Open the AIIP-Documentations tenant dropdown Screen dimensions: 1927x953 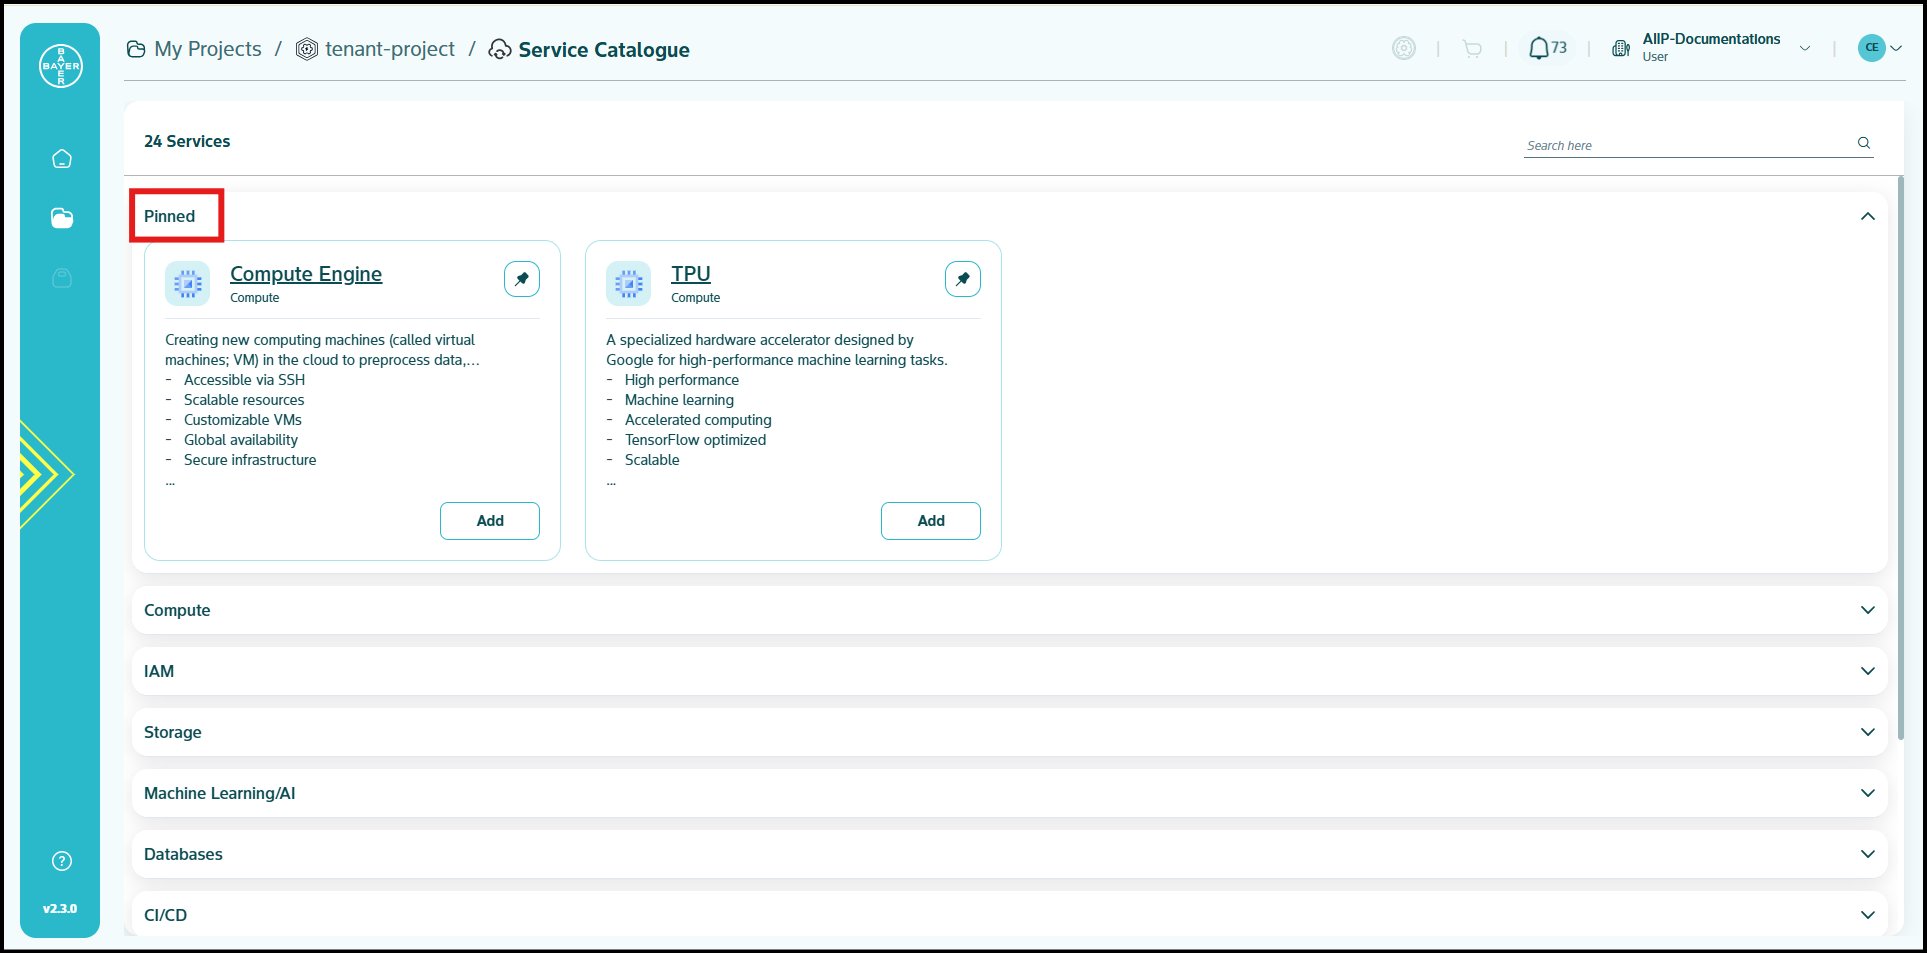1804,48
